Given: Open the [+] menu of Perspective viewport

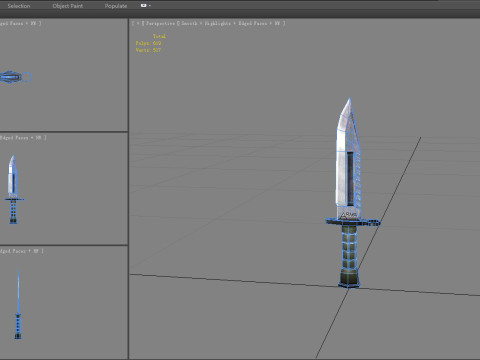Looking at the screenshot, I should [x=138, y=23].
